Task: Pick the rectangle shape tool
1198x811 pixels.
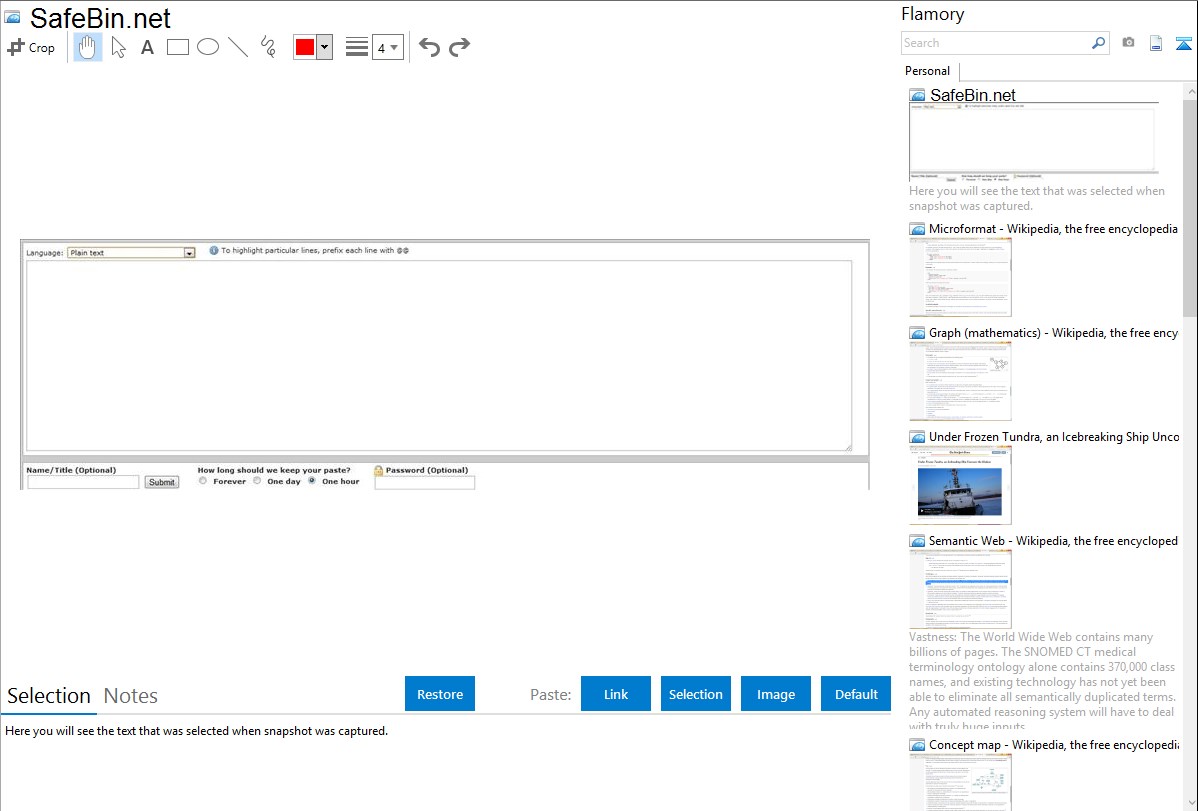Action: point(177,47)
